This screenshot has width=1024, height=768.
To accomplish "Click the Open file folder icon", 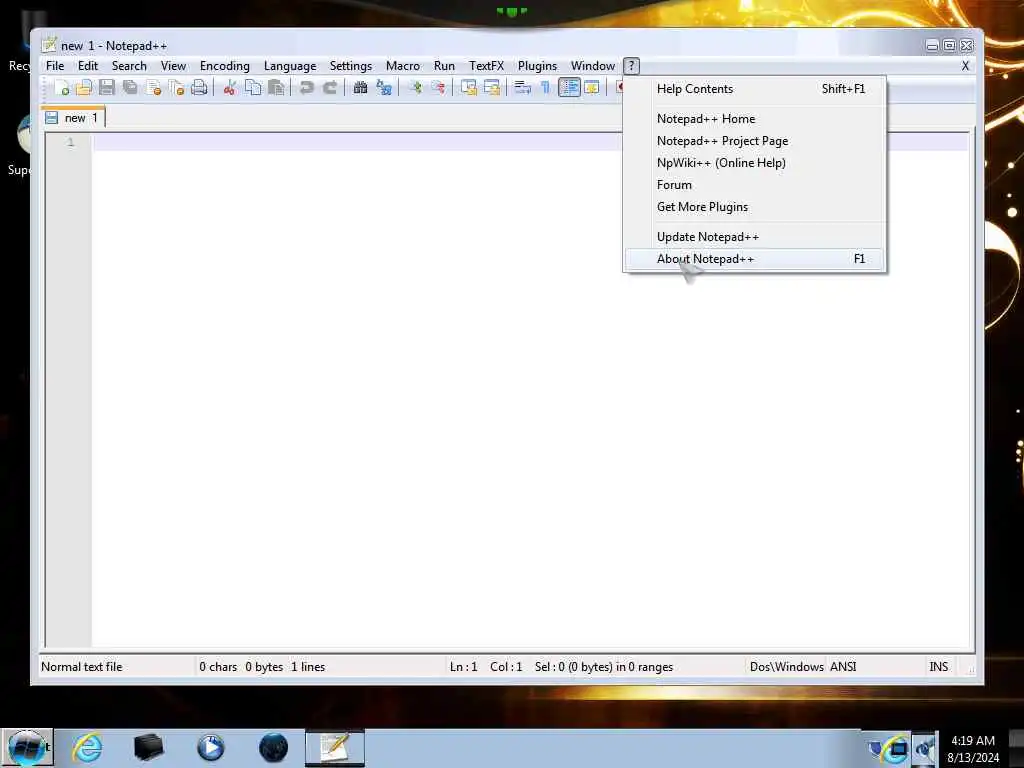I will point(84,88).
